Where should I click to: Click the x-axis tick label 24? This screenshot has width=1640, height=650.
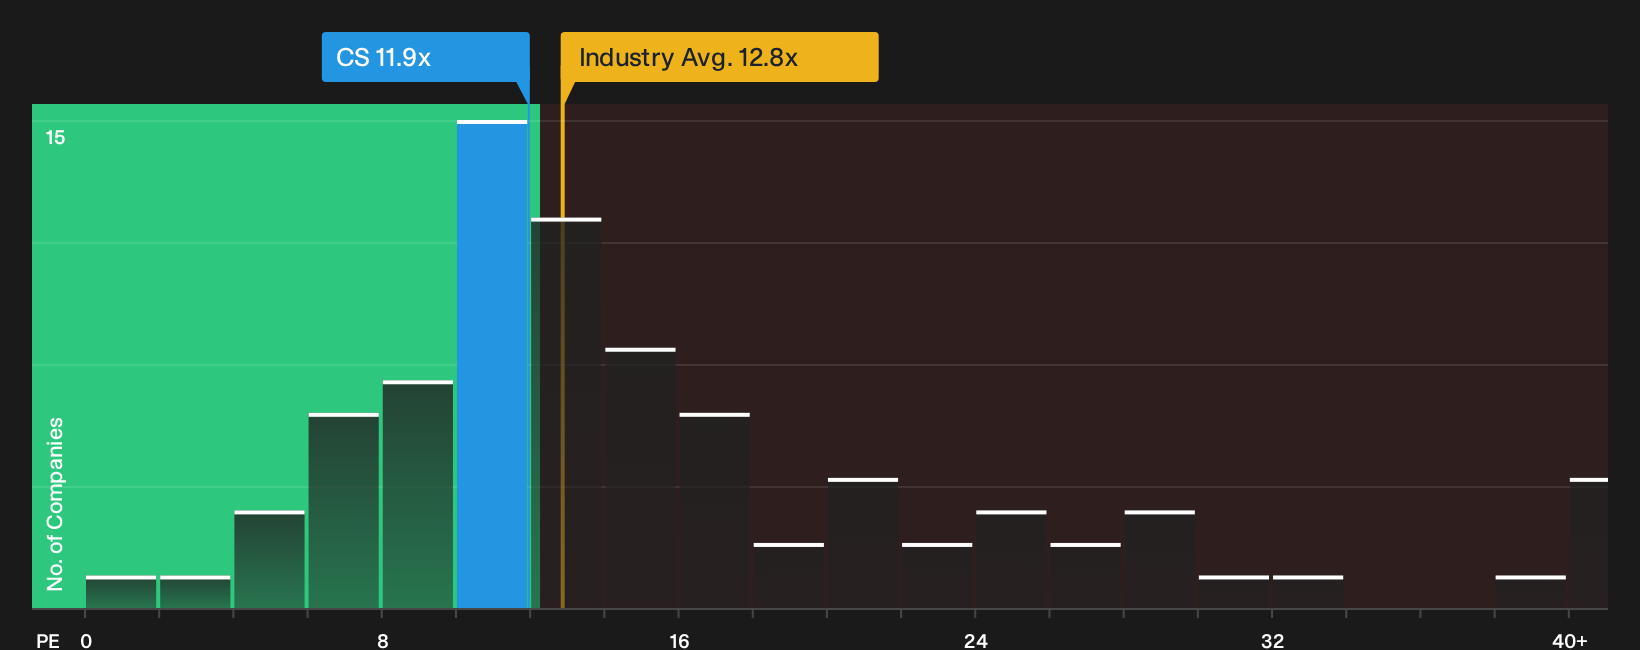pyautogui.click(x=976, y=640)
